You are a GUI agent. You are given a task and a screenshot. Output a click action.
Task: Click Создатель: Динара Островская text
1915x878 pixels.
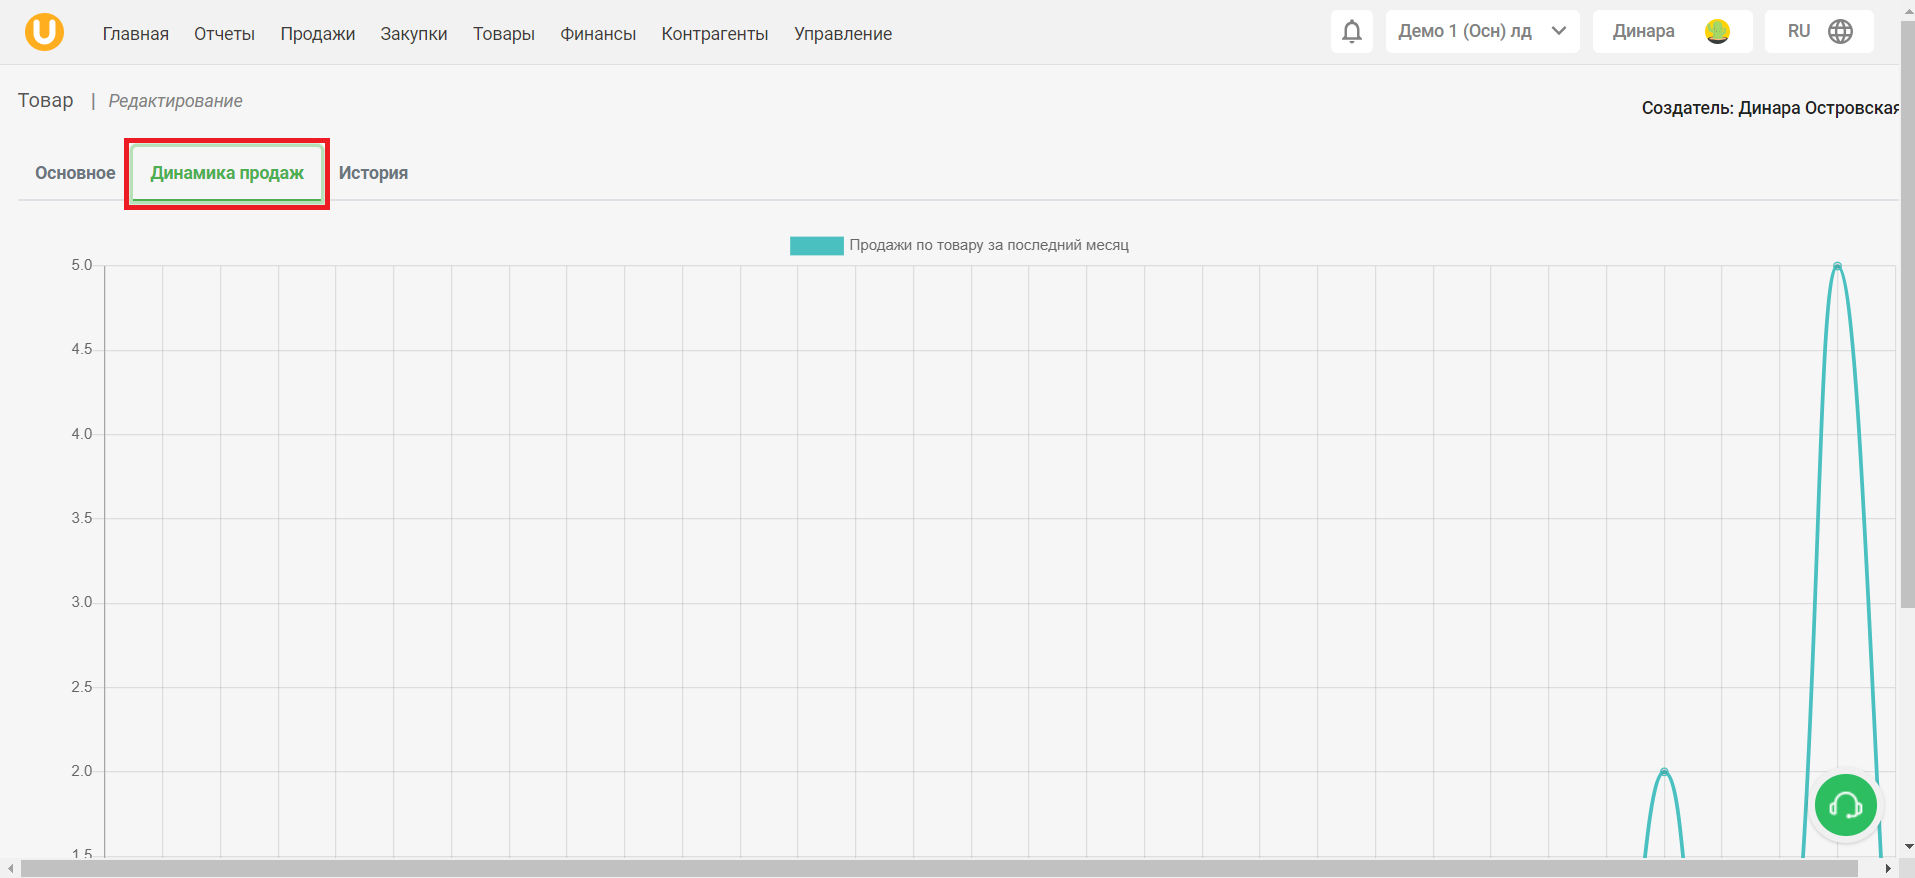(1769, 108)
